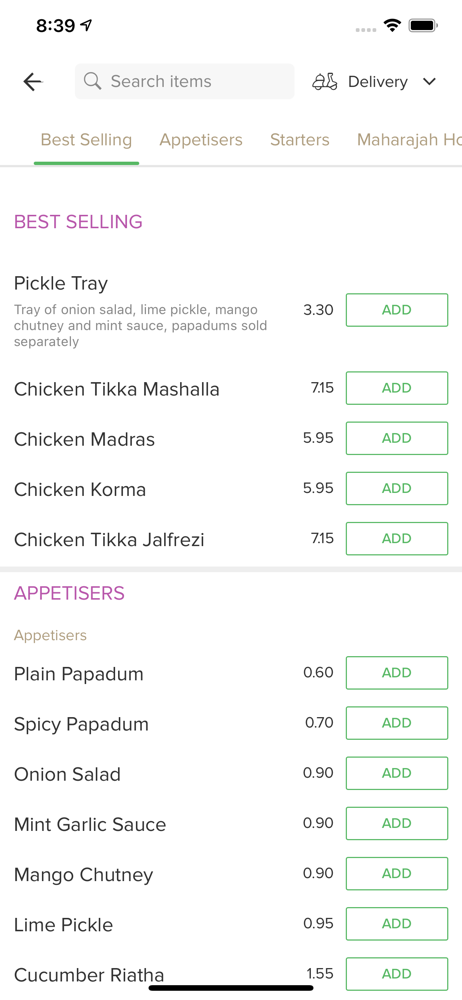Open the Delivery dropdown chevron
Screen dimensions: 462x1000
[429, 82]
